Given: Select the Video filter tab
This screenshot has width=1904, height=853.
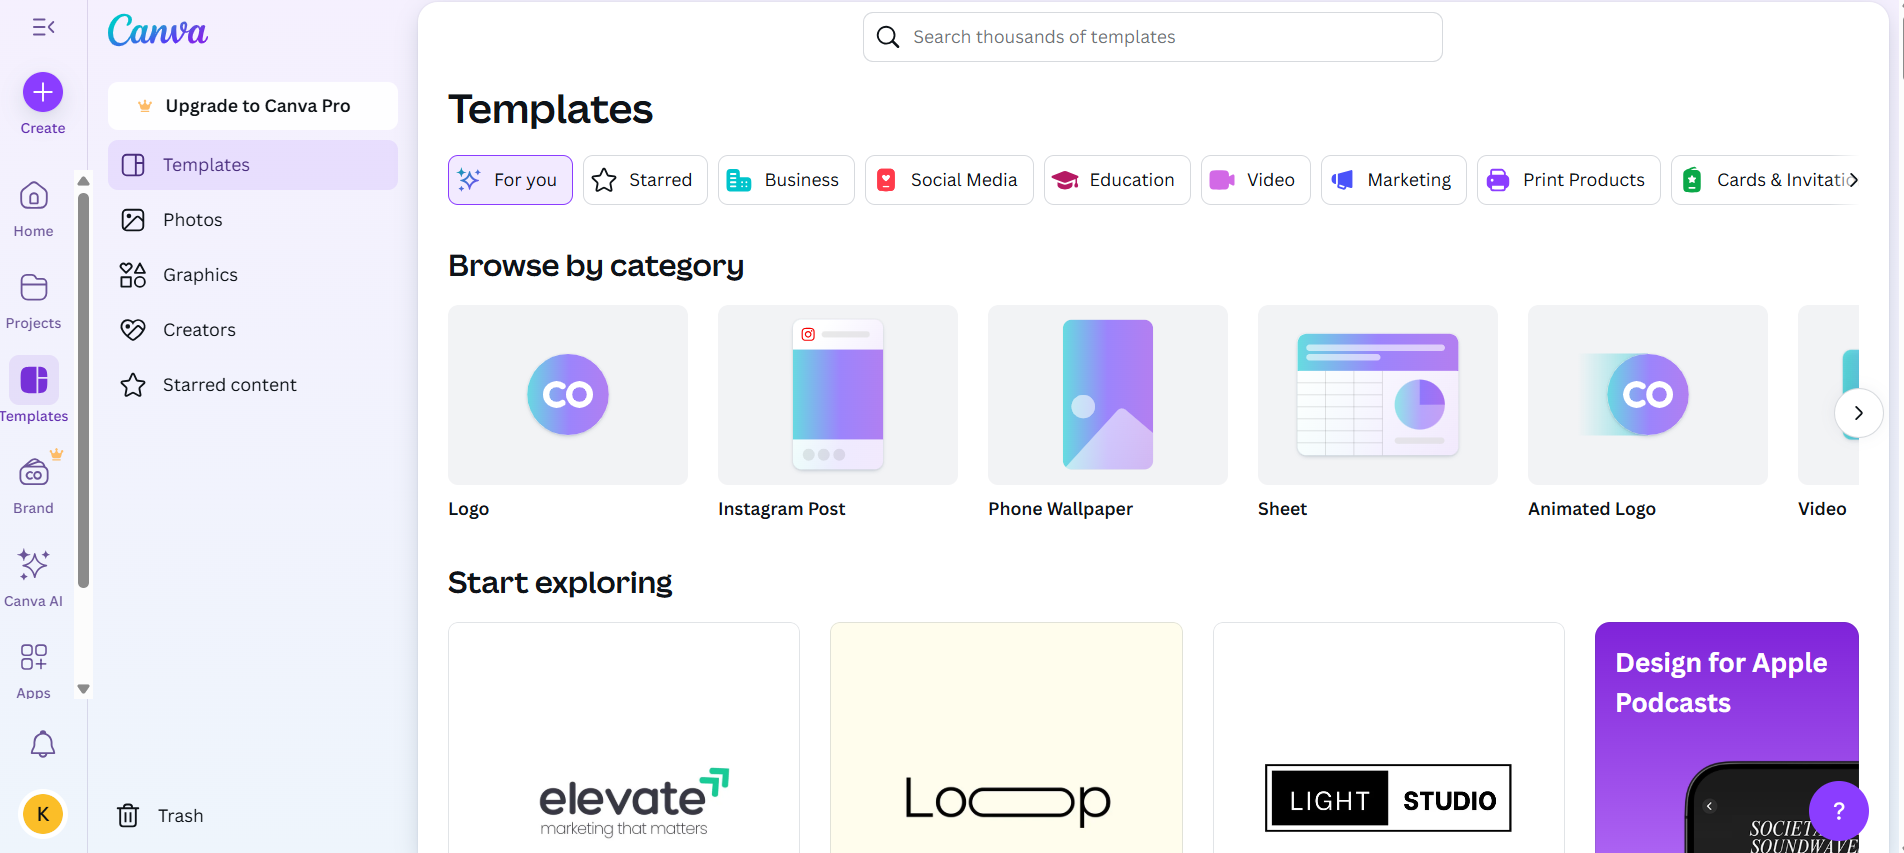Looking at the screenshot, I should (x=1256, y=180).
